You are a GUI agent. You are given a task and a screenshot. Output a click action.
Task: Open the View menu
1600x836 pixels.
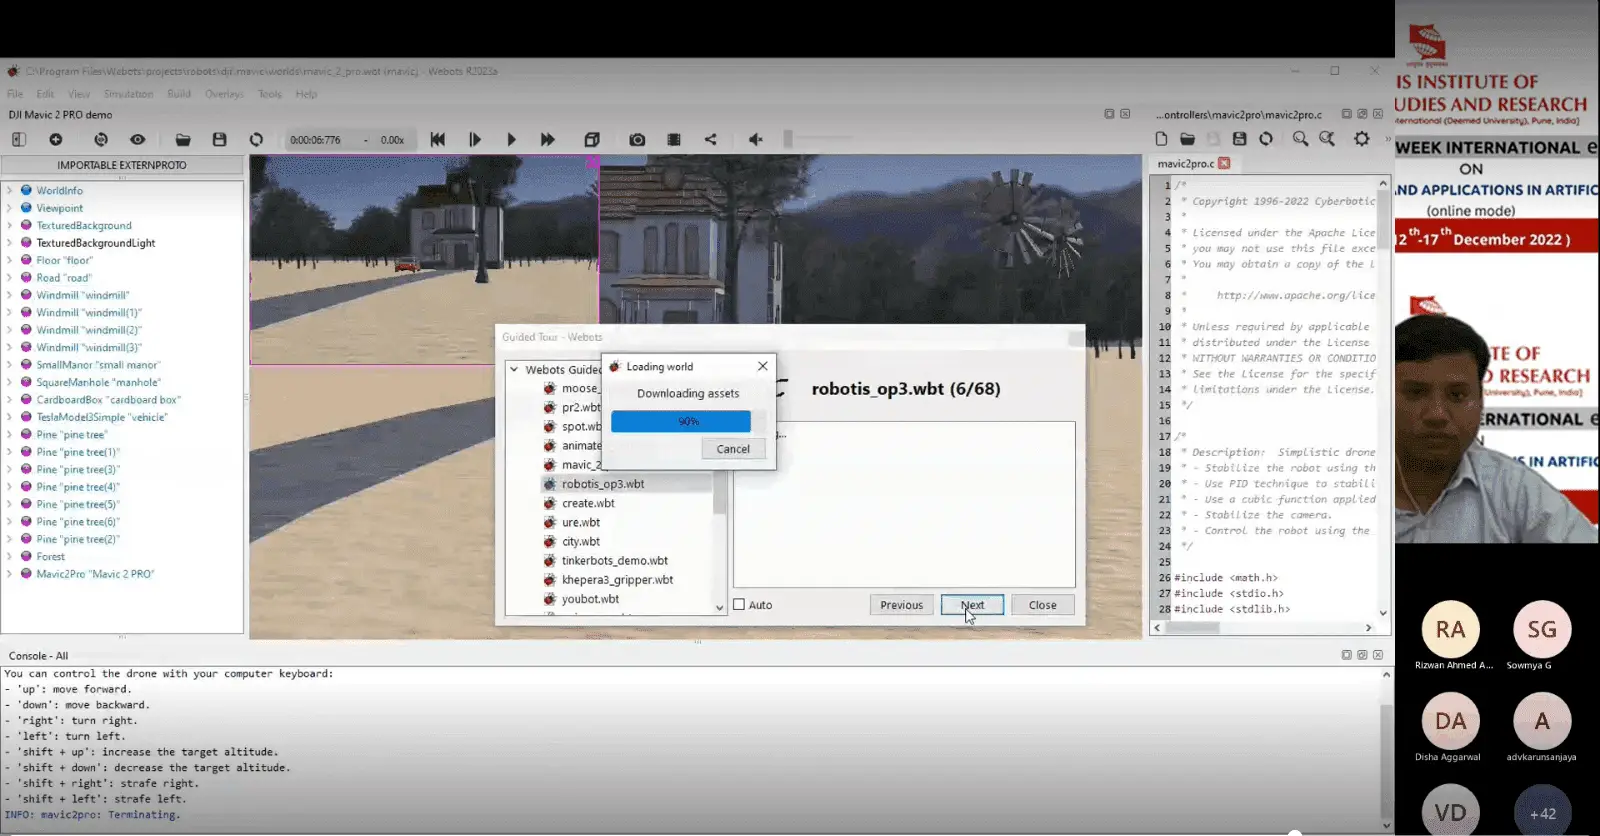tap(79, 94)
